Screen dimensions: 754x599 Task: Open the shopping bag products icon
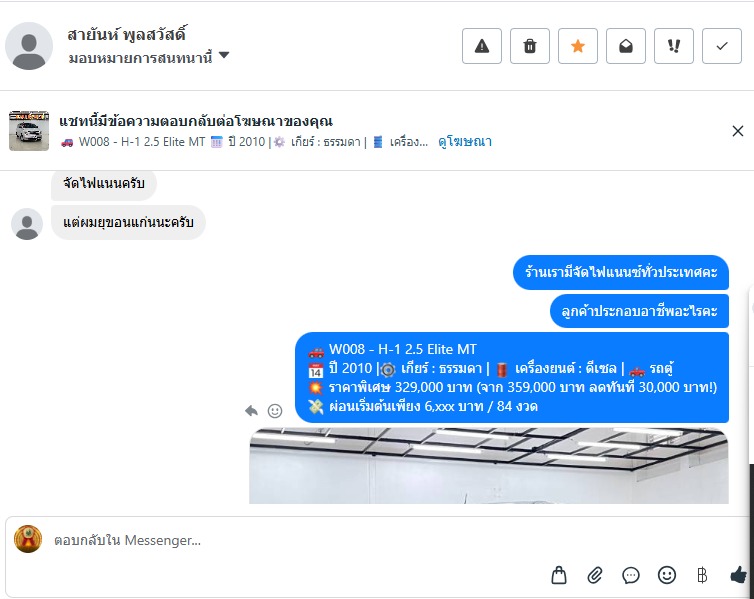(x=559, y=575)
